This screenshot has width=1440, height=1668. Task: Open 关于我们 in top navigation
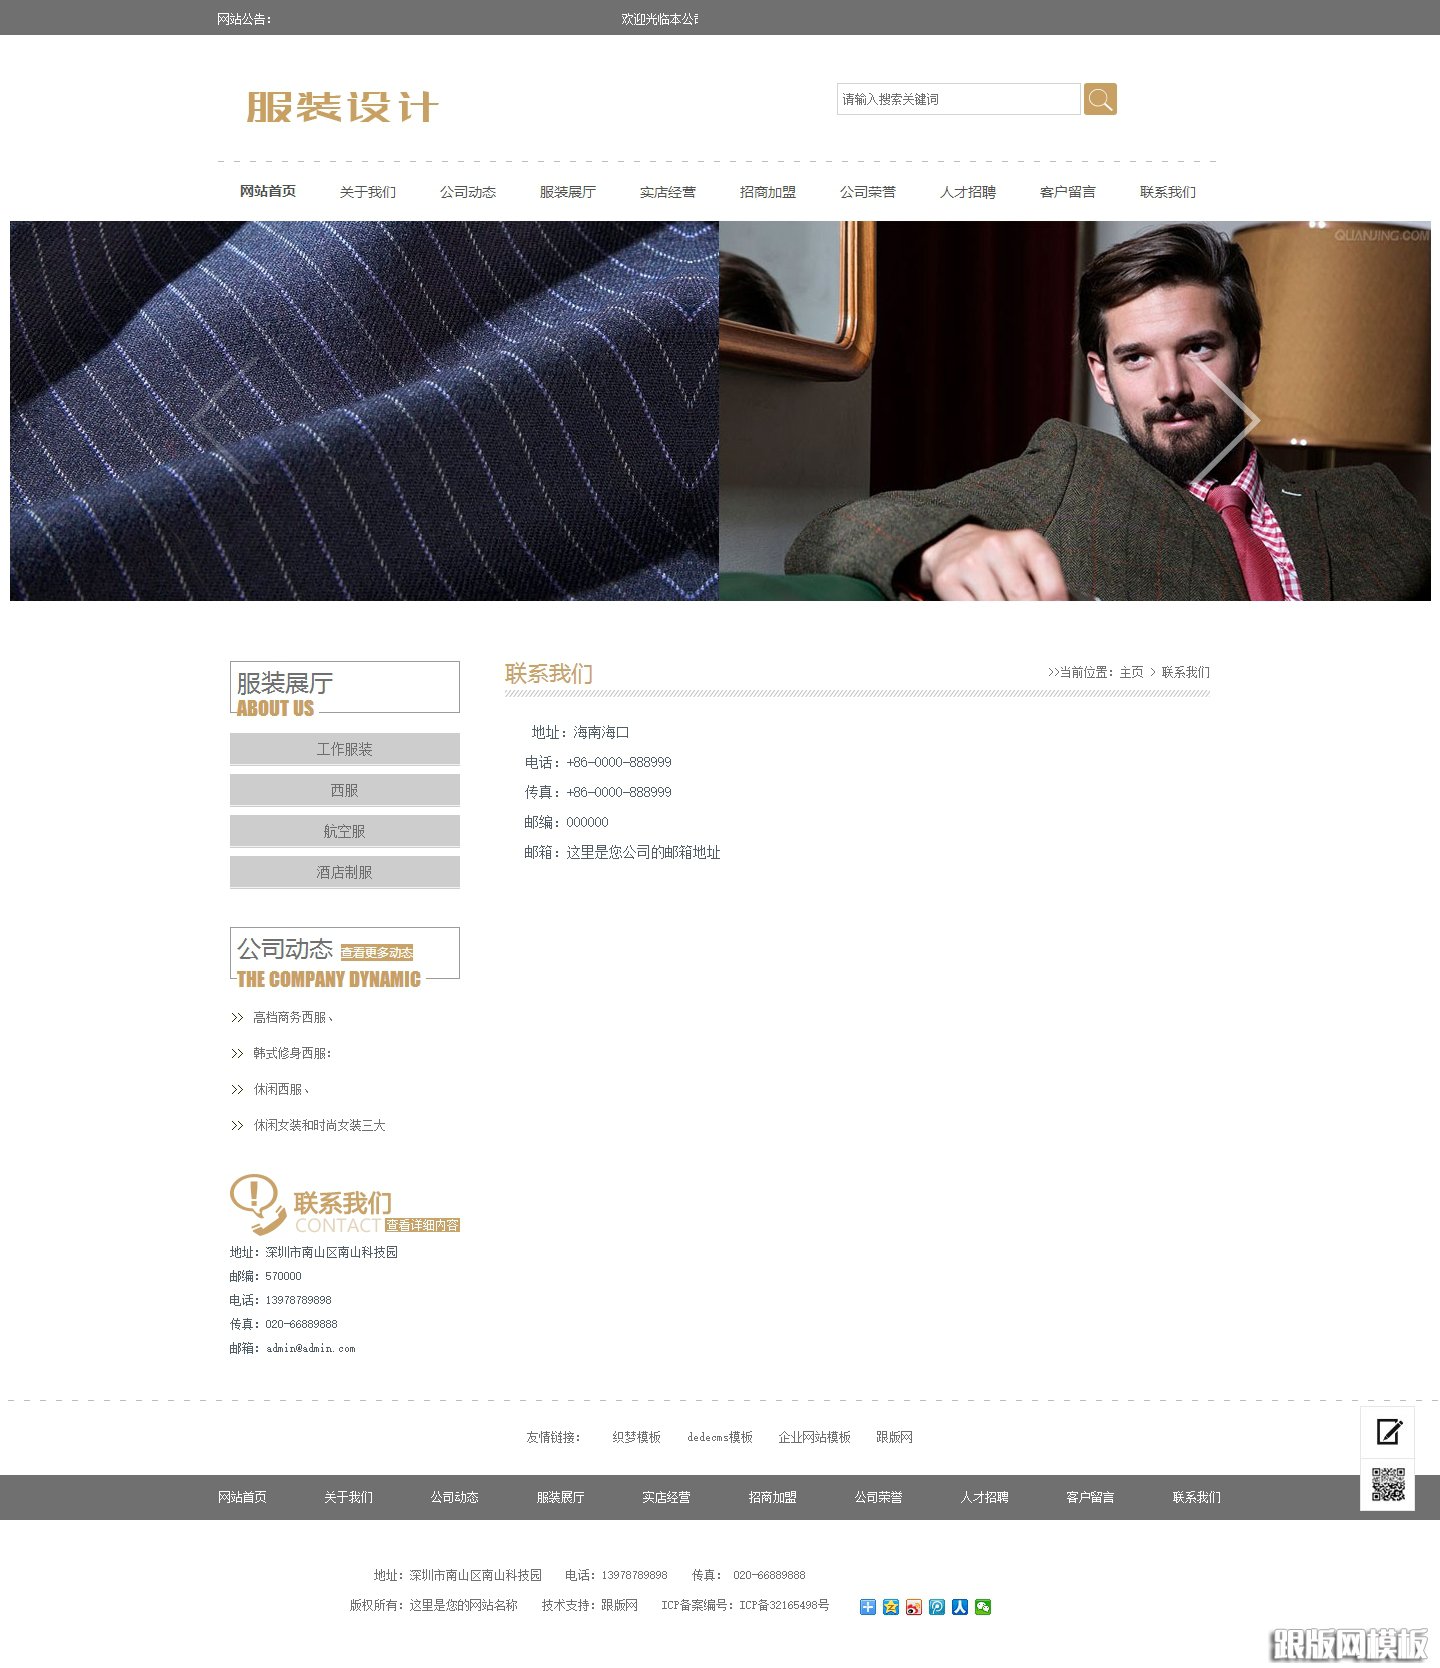367,192
